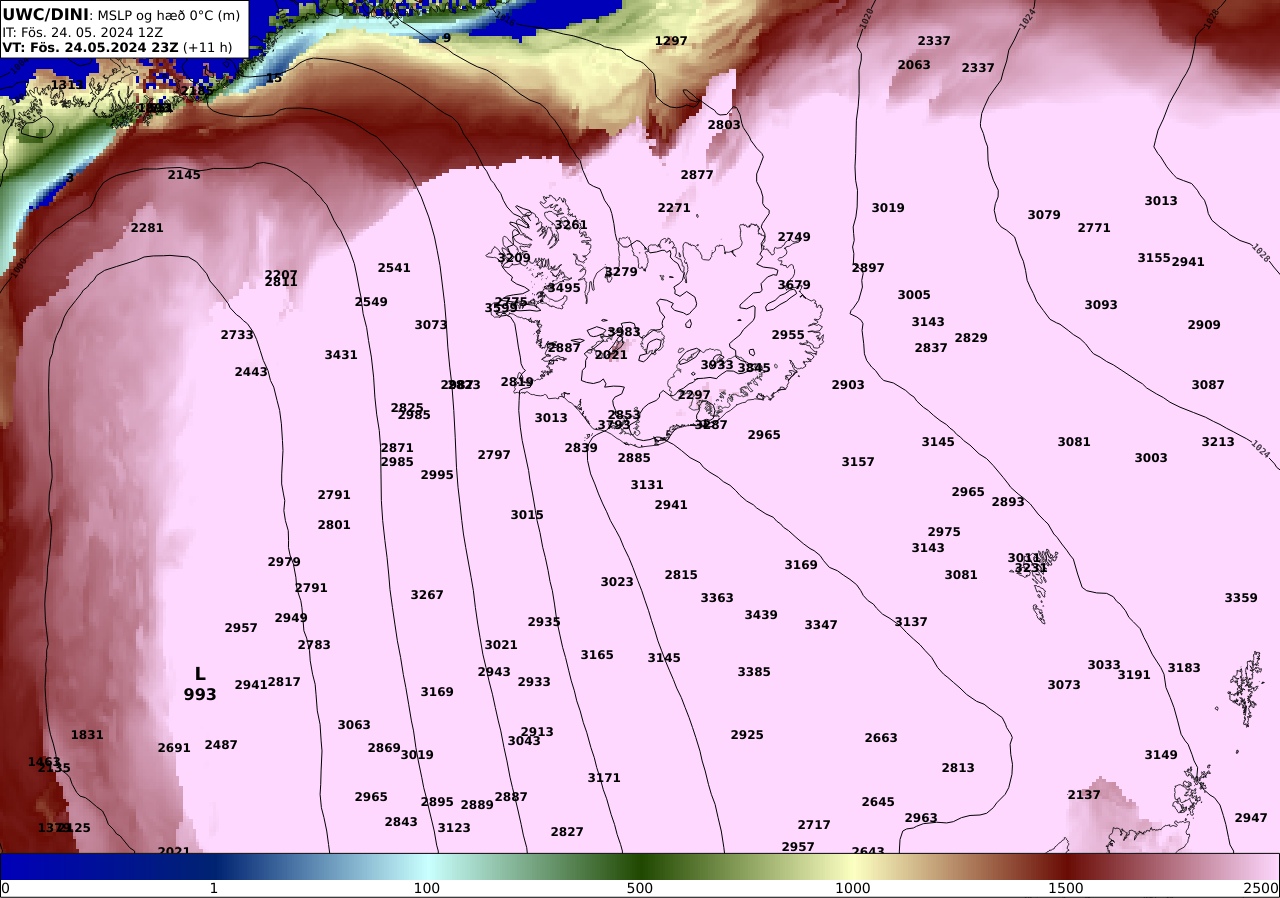Click the 2963 height value

tap(921, 818)
